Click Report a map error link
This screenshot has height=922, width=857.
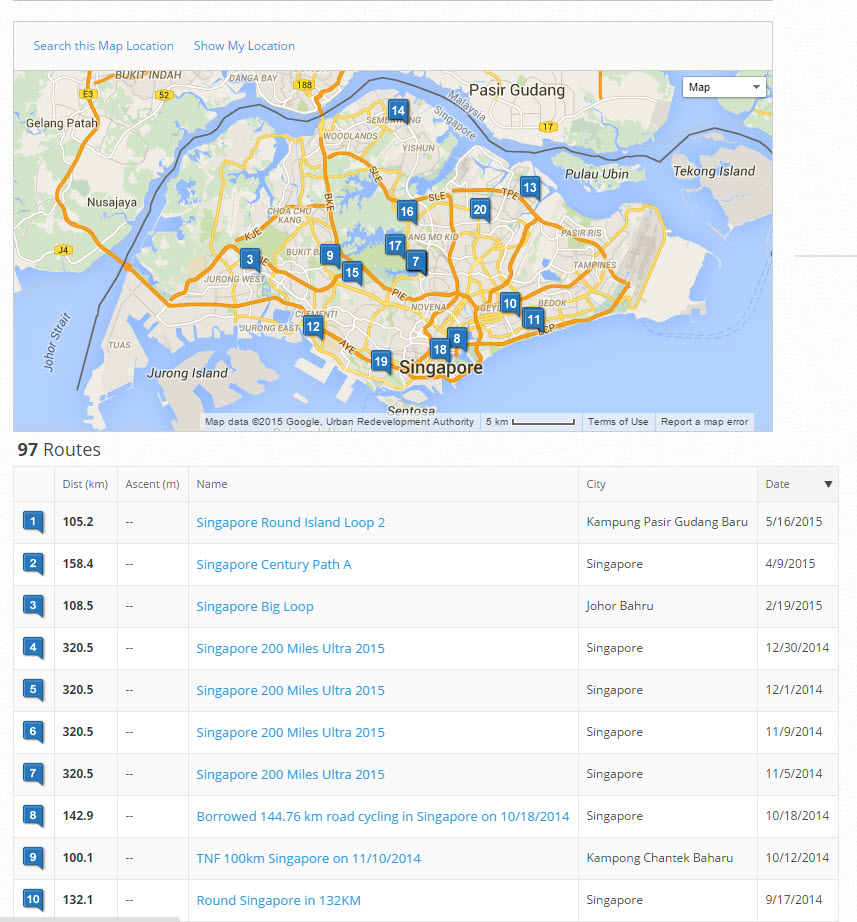click(704, 422)
